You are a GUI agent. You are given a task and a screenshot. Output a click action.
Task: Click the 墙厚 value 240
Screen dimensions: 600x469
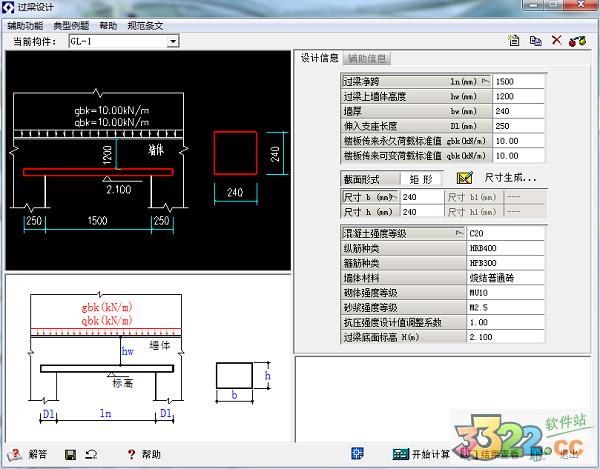coord(518,111)
